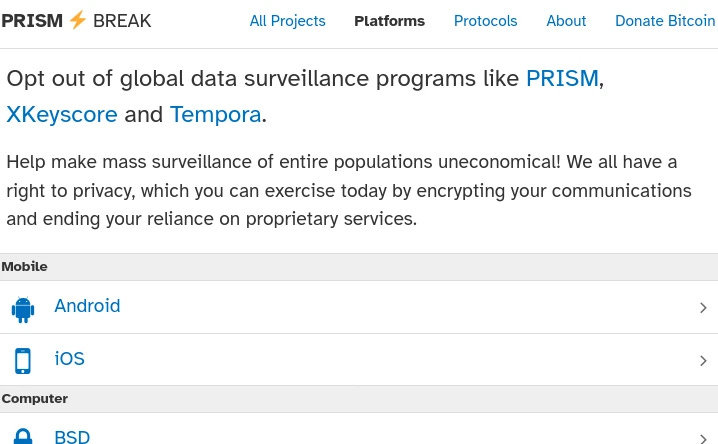The image size is (718, 444).
Task: Click the lightning bolt logo icon
Action: coord(77,20)
